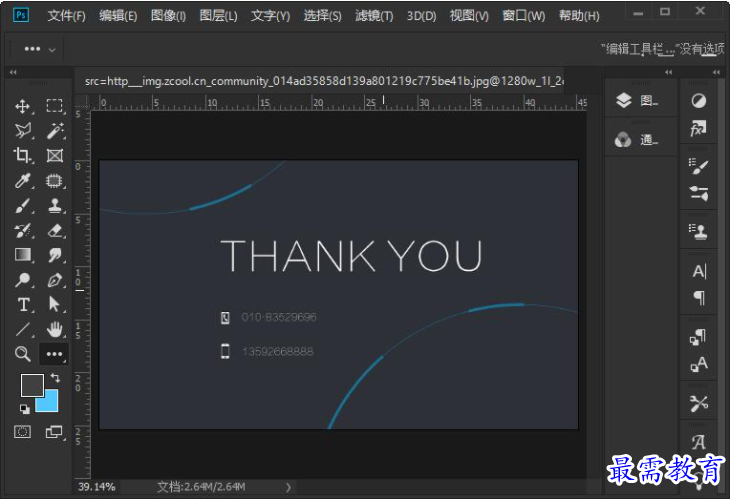Select the Patch healing tool

pos(55,180)
